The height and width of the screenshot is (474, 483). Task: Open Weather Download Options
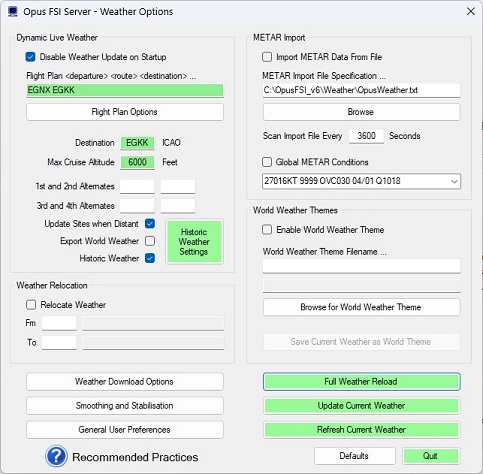[x=125, y=382]
